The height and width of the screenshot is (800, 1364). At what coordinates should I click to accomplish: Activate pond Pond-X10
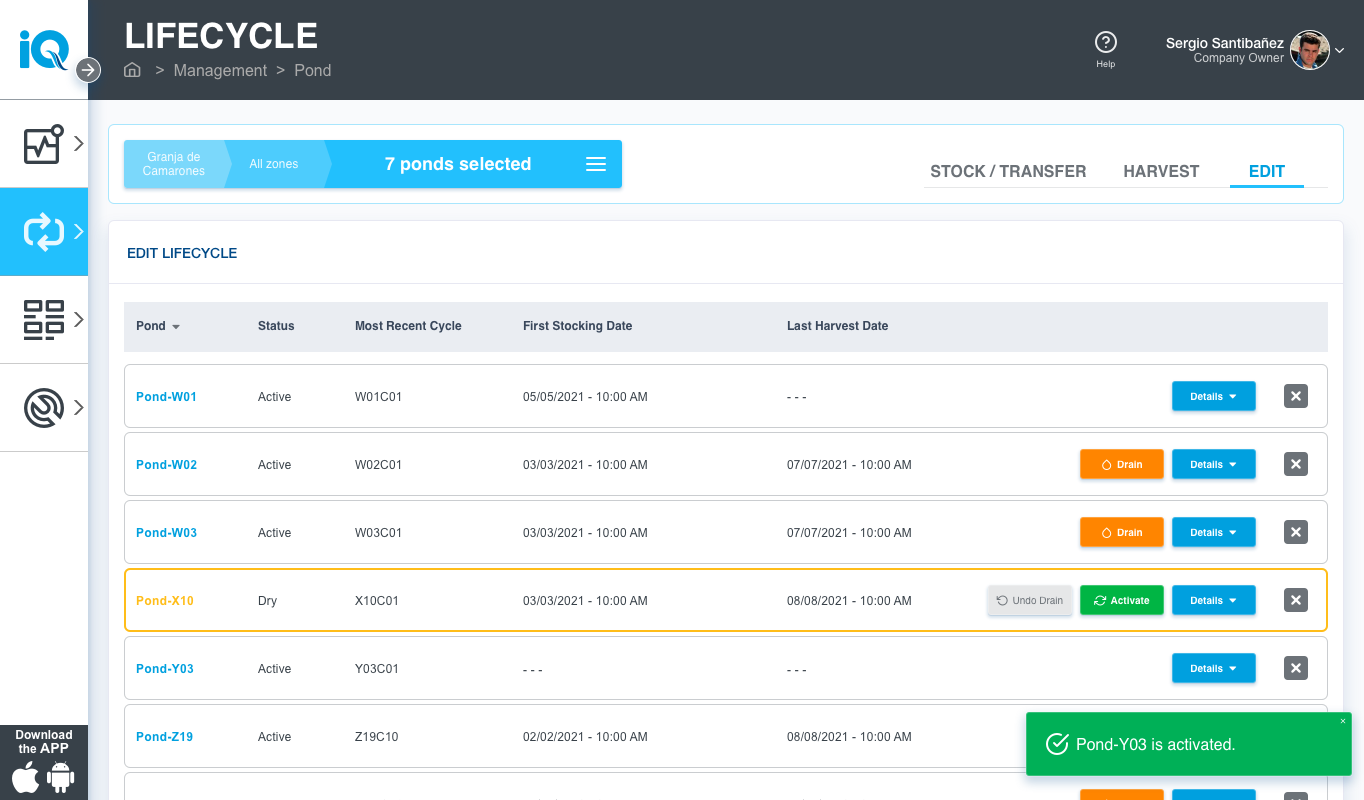point(1121,601)
